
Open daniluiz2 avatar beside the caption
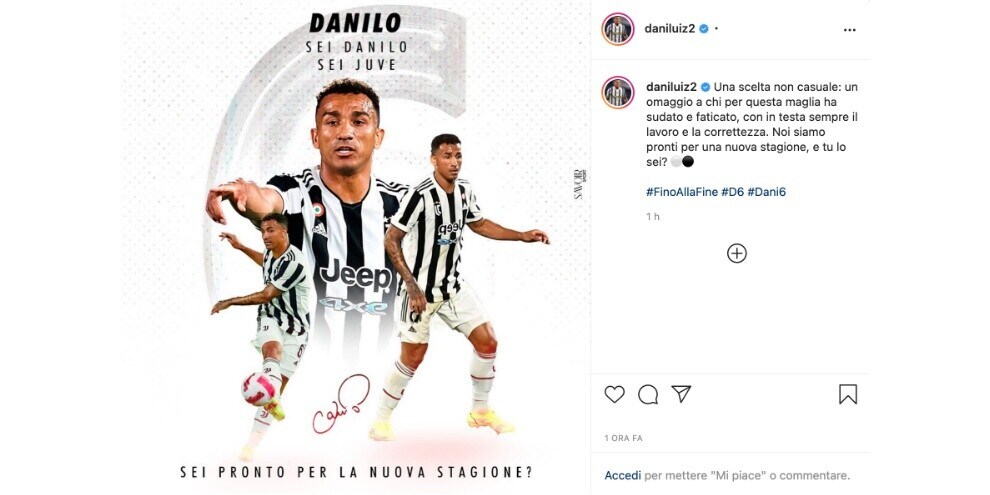617,93
